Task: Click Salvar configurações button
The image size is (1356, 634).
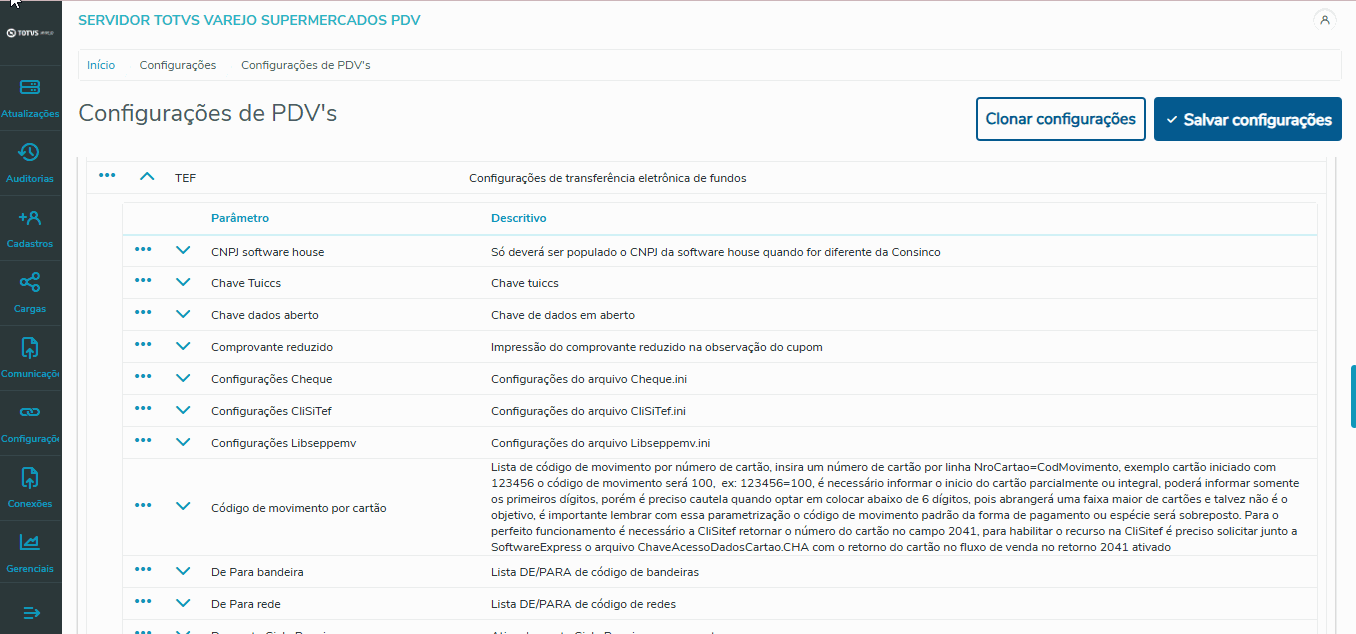Action: coord(1248,119)
